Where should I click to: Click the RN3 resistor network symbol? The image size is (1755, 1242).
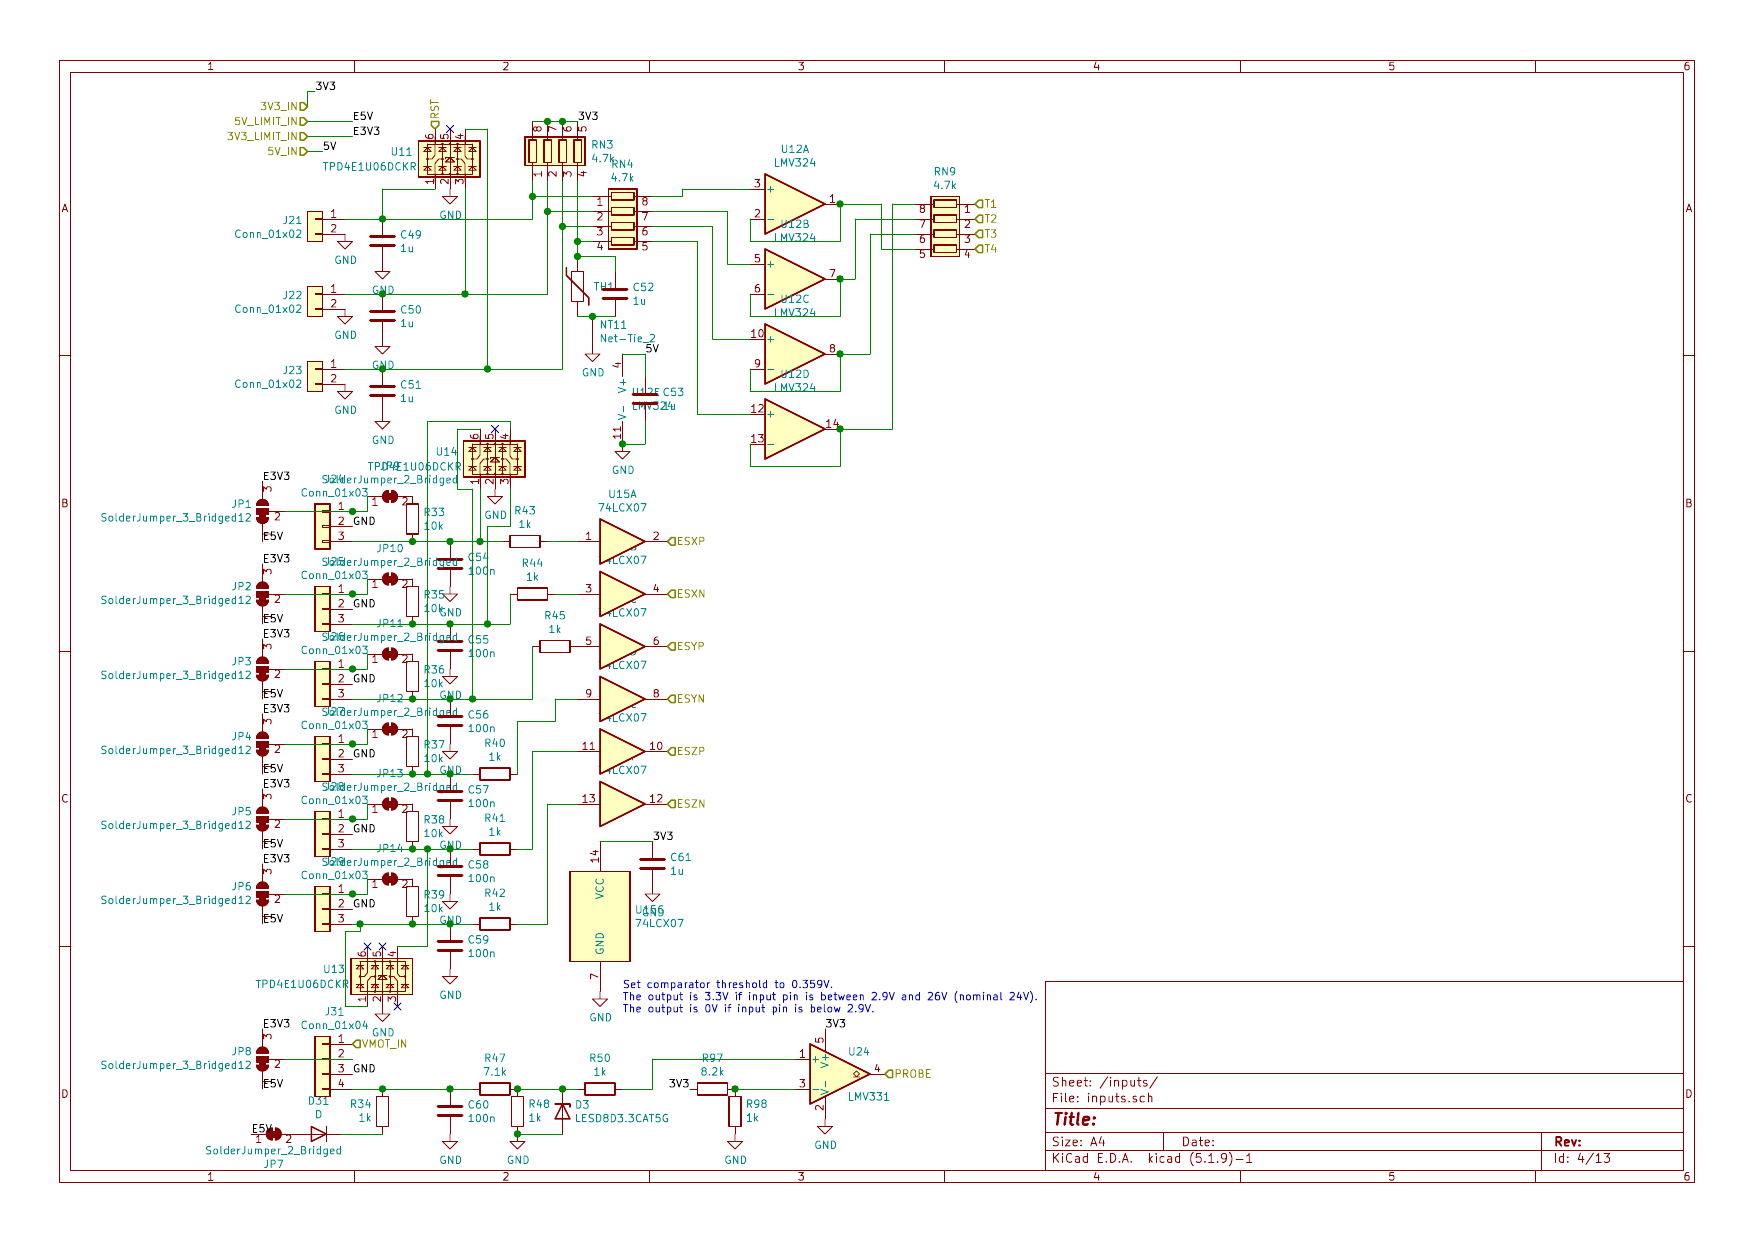pyautogui.click(x=555, y=151)
